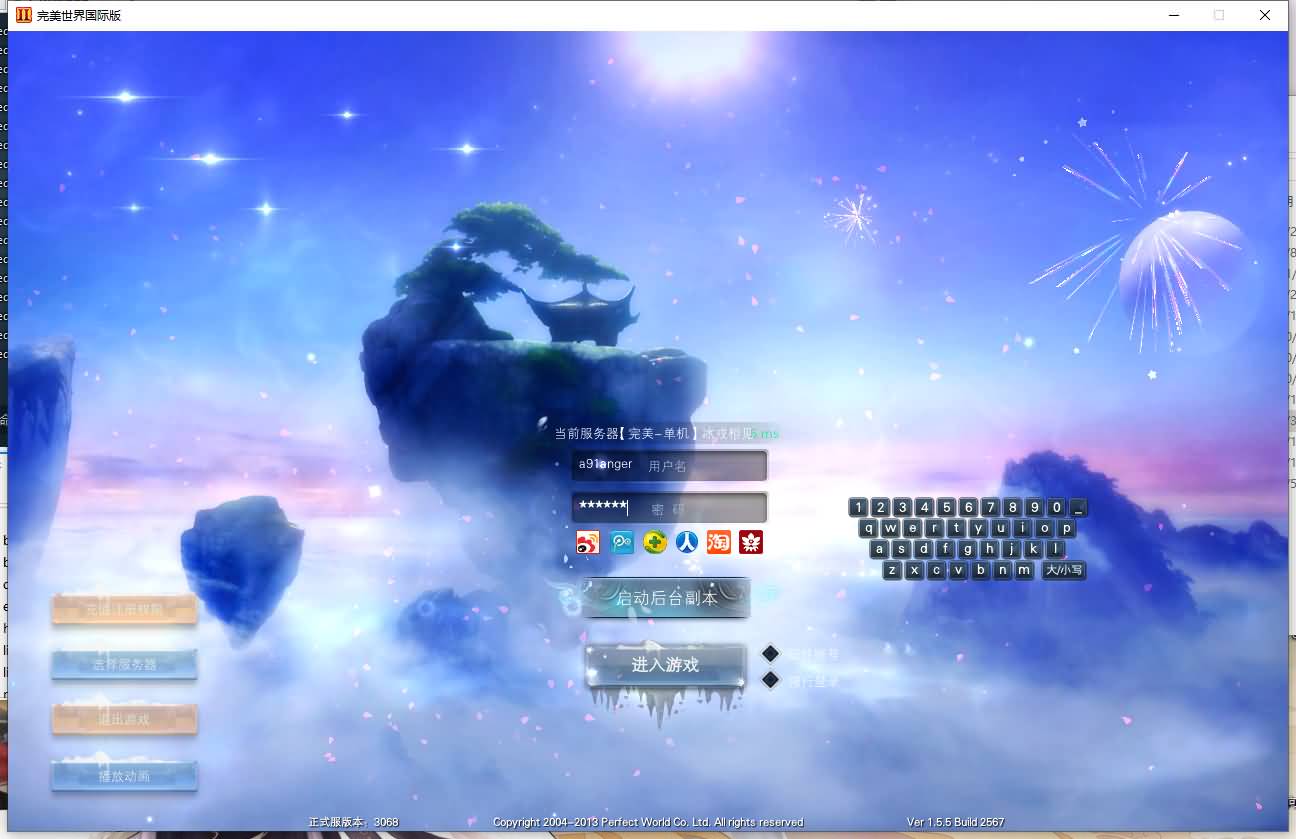The height and width of the screenshot is (839, 1296).
Task: Sign in with the Renren icon
Action: [686, 542]
